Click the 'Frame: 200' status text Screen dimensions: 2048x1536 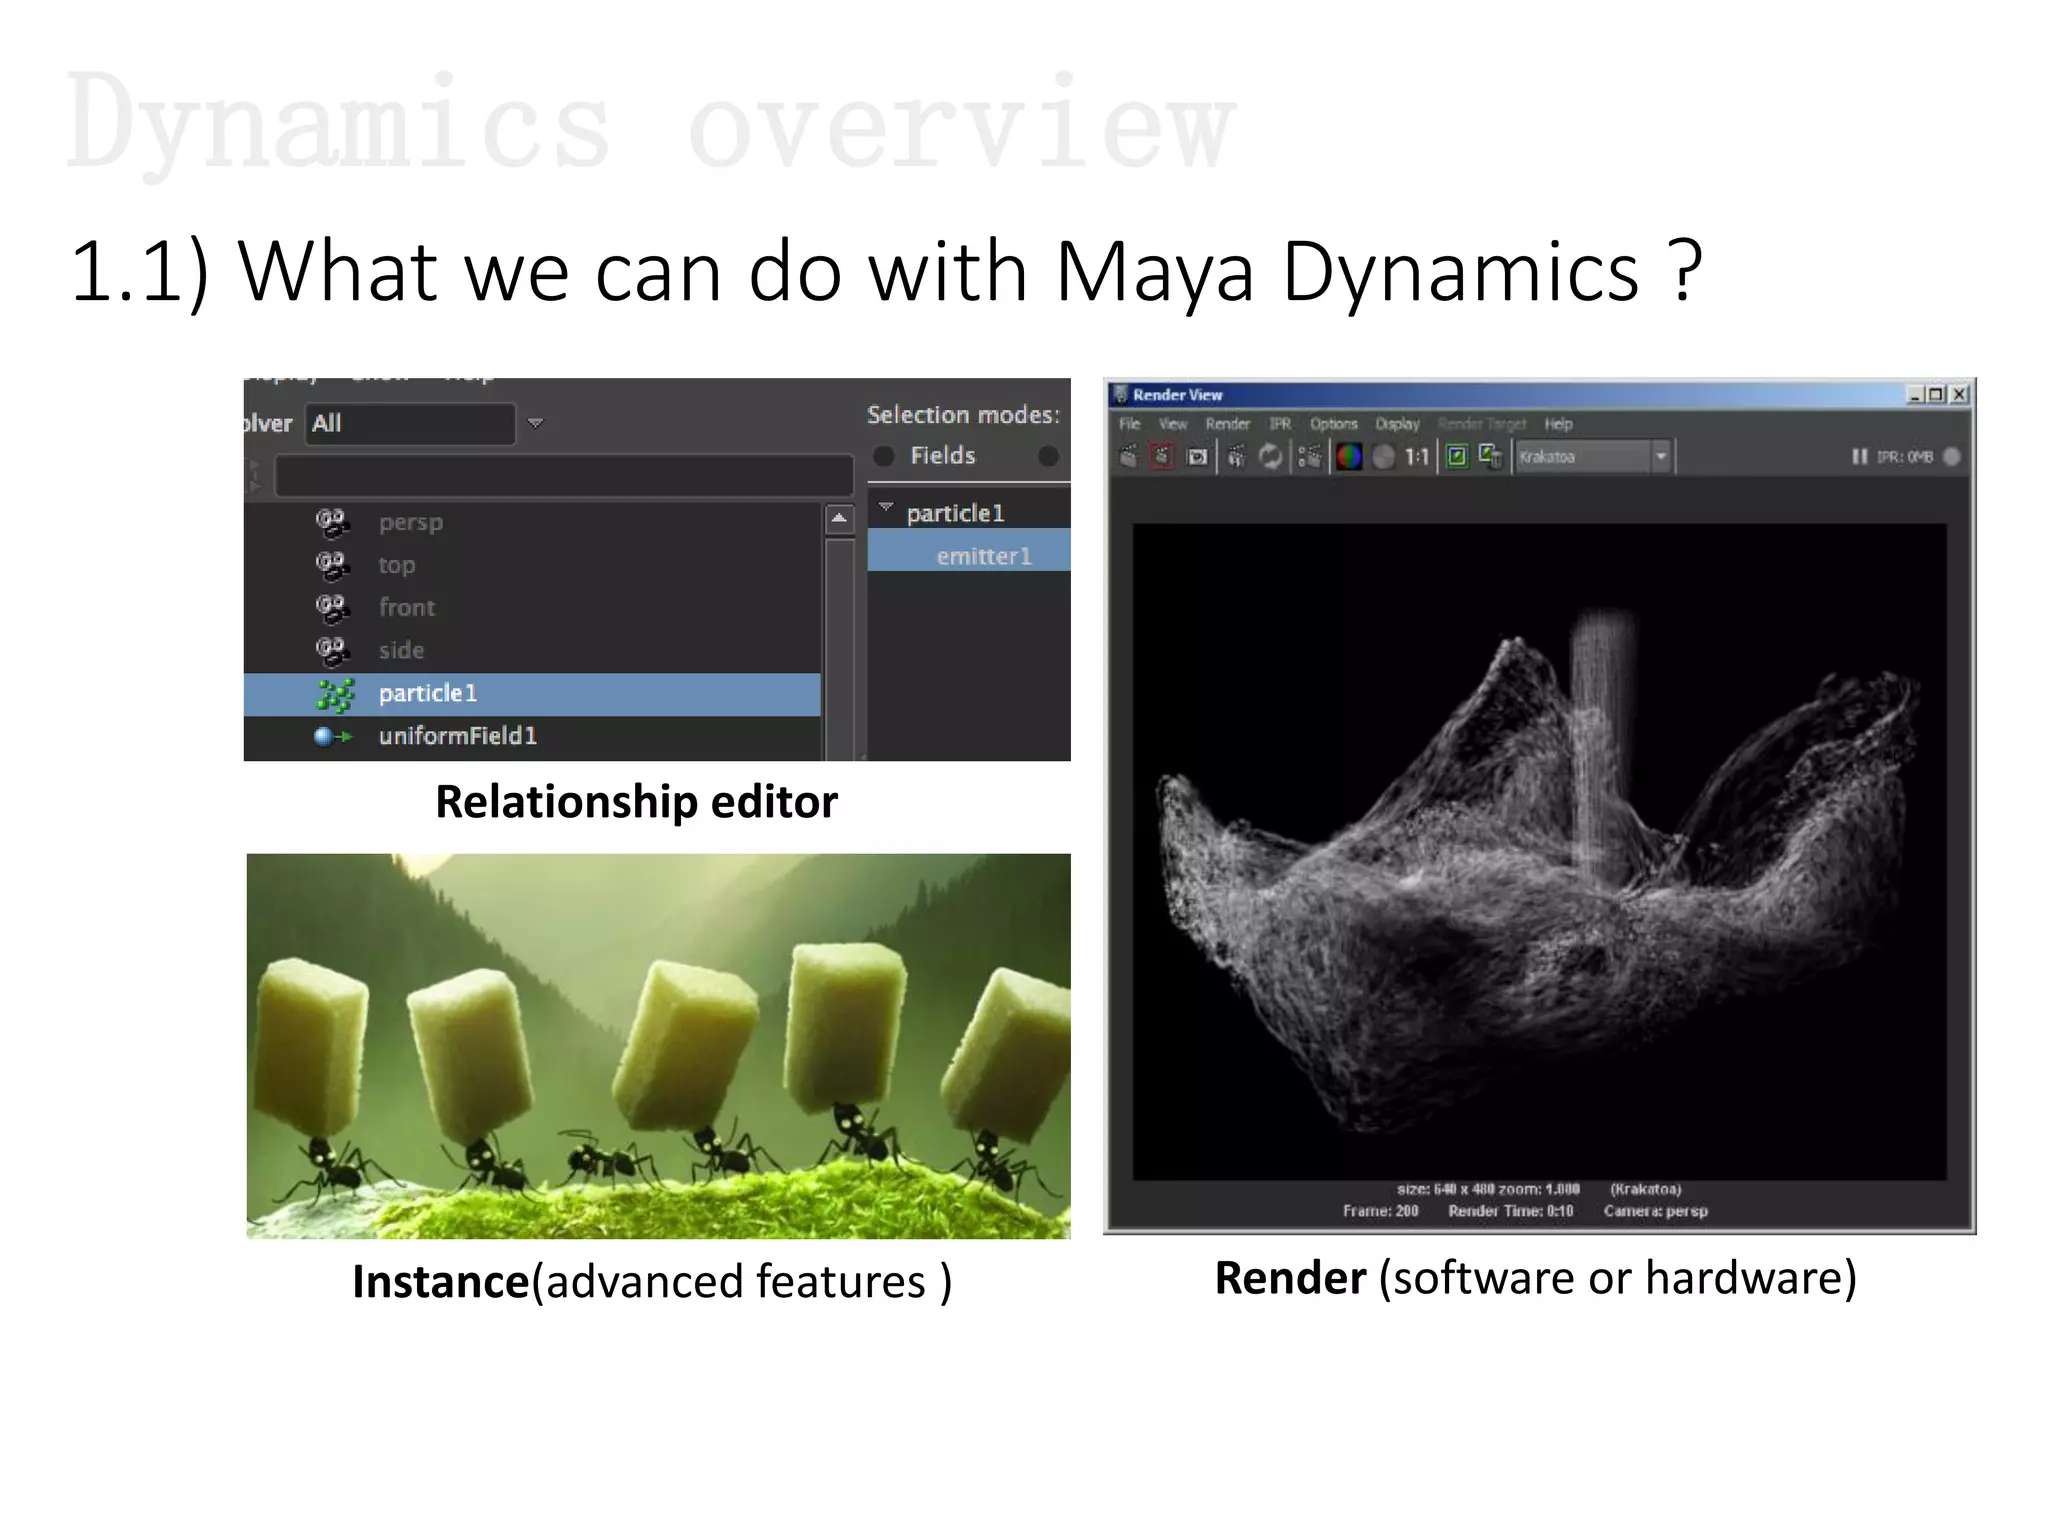[x=1380, y=1211]
